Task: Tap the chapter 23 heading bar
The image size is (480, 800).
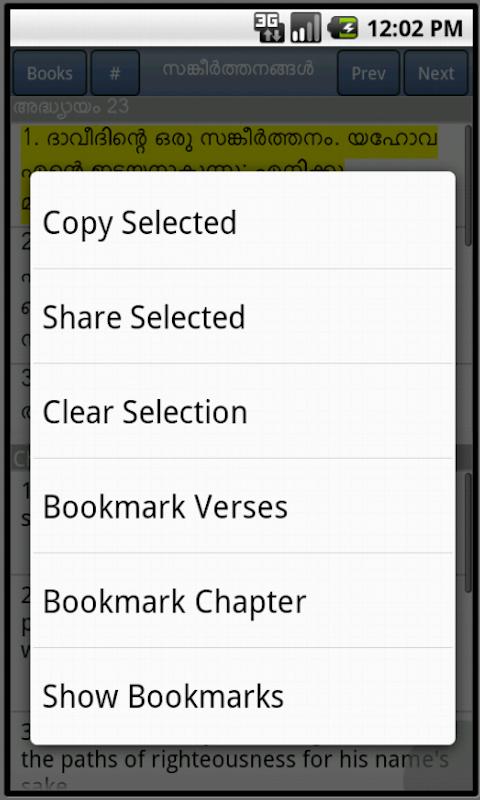Action: coord(240,107)
